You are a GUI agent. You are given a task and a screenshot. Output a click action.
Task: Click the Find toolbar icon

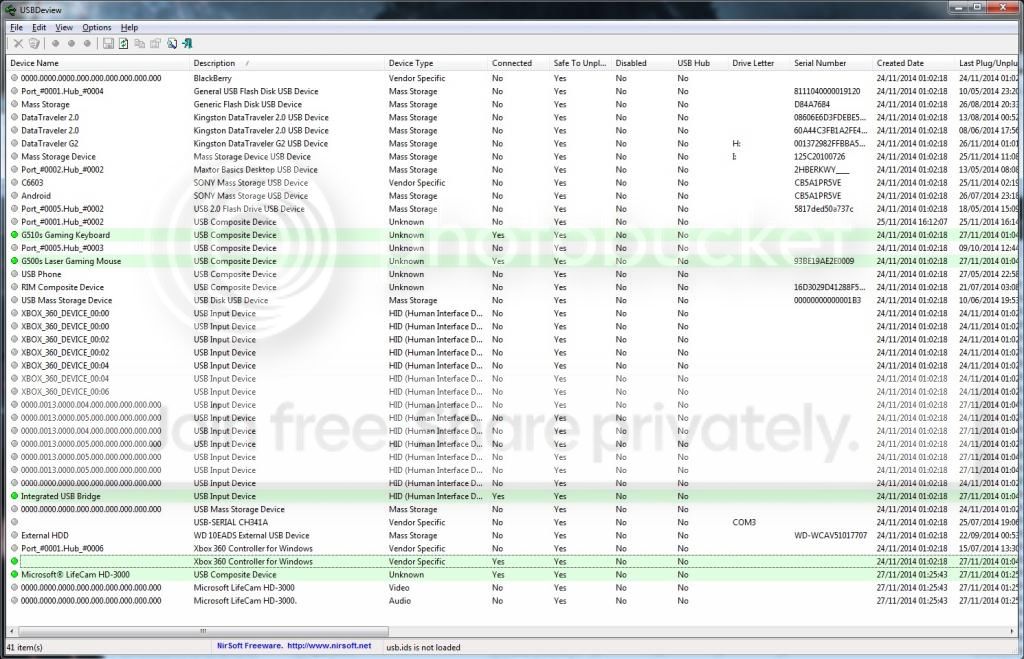click(x=172, y=44)
